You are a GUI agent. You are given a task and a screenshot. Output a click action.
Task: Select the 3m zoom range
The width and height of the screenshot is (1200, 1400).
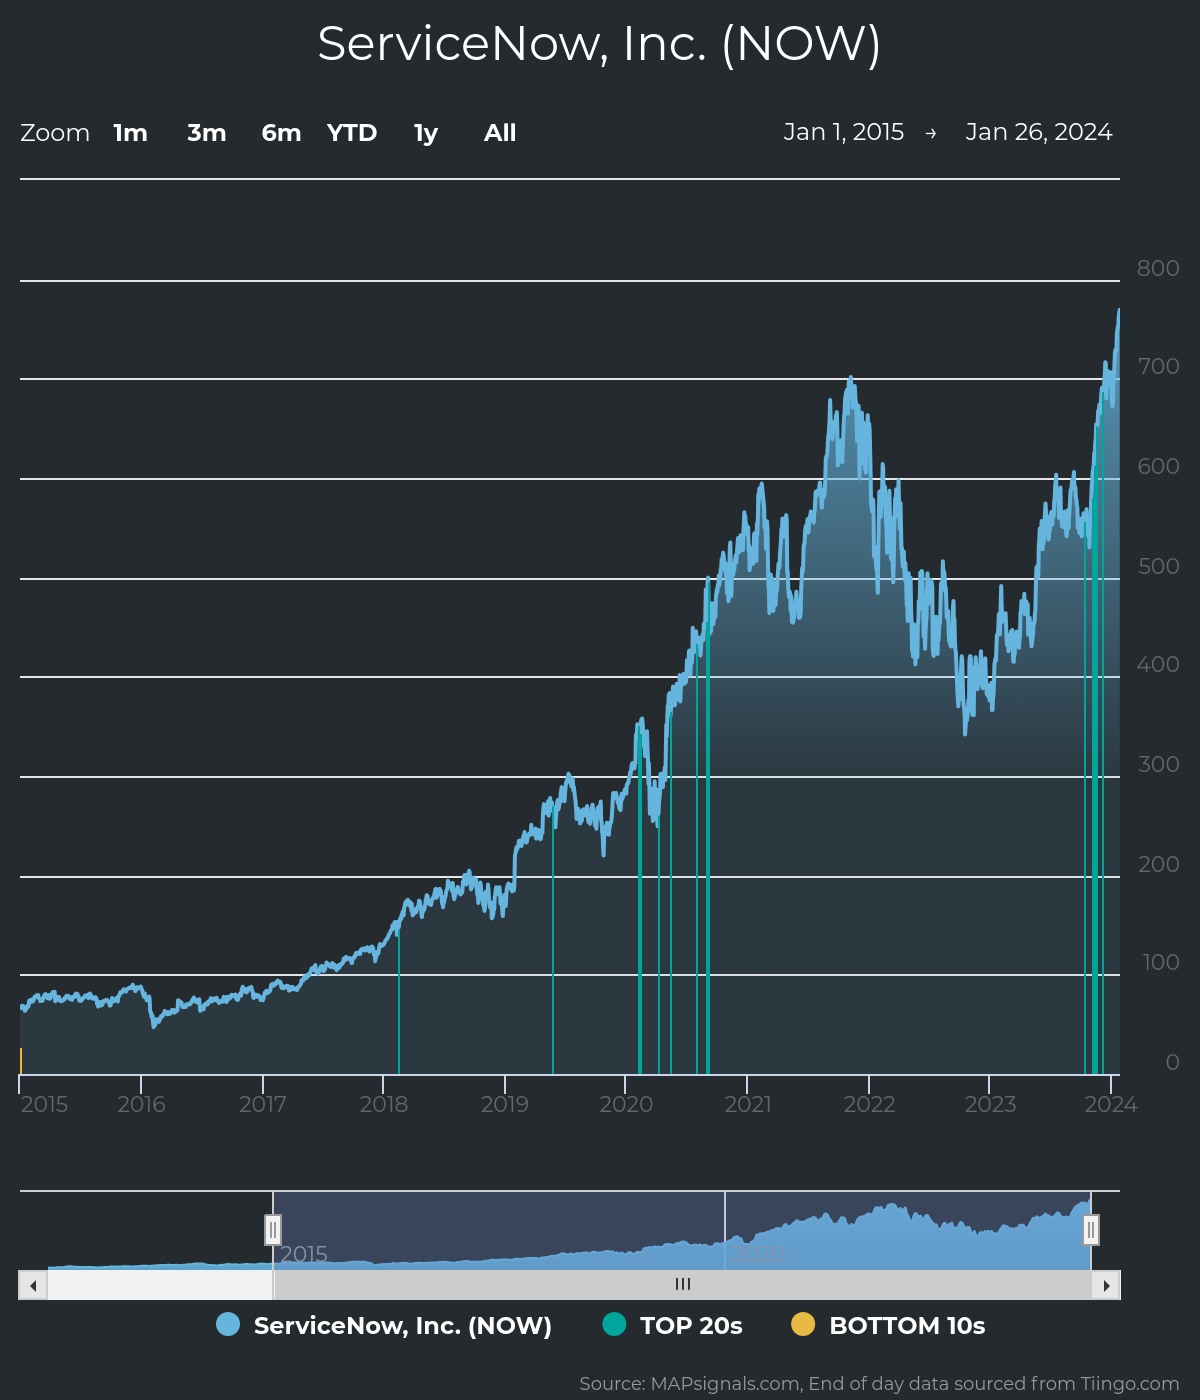tap(207, 133)
